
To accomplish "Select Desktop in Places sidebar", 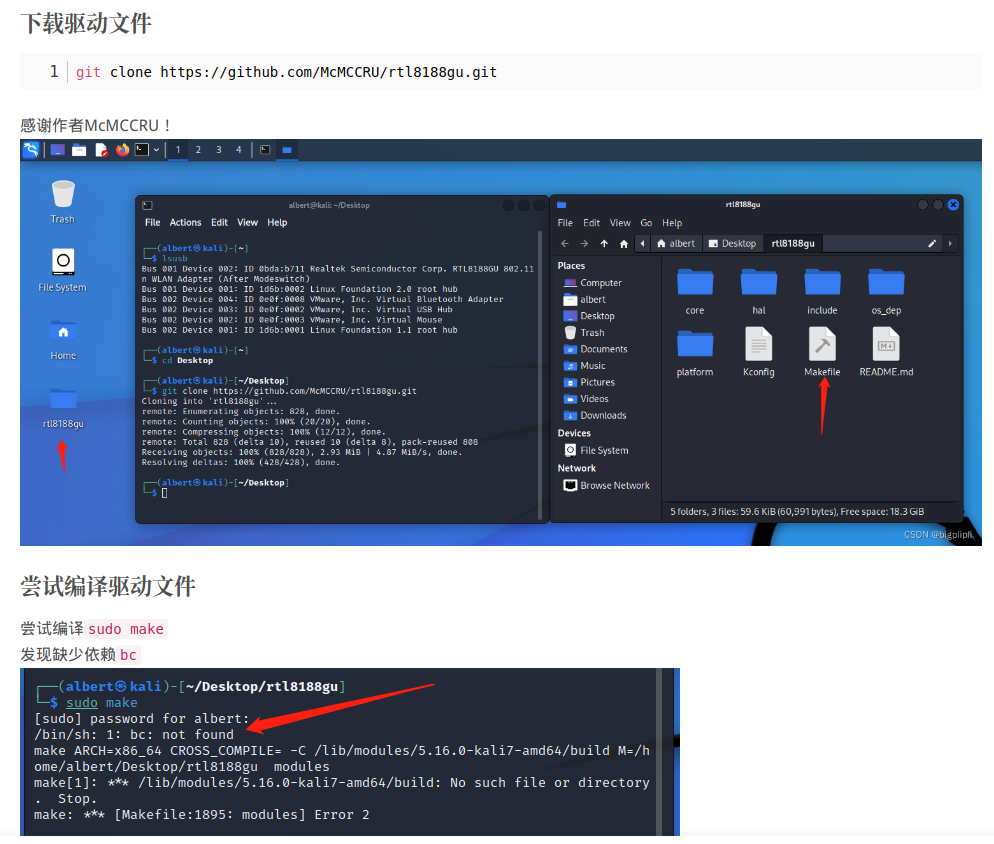I will coord(590,316).
